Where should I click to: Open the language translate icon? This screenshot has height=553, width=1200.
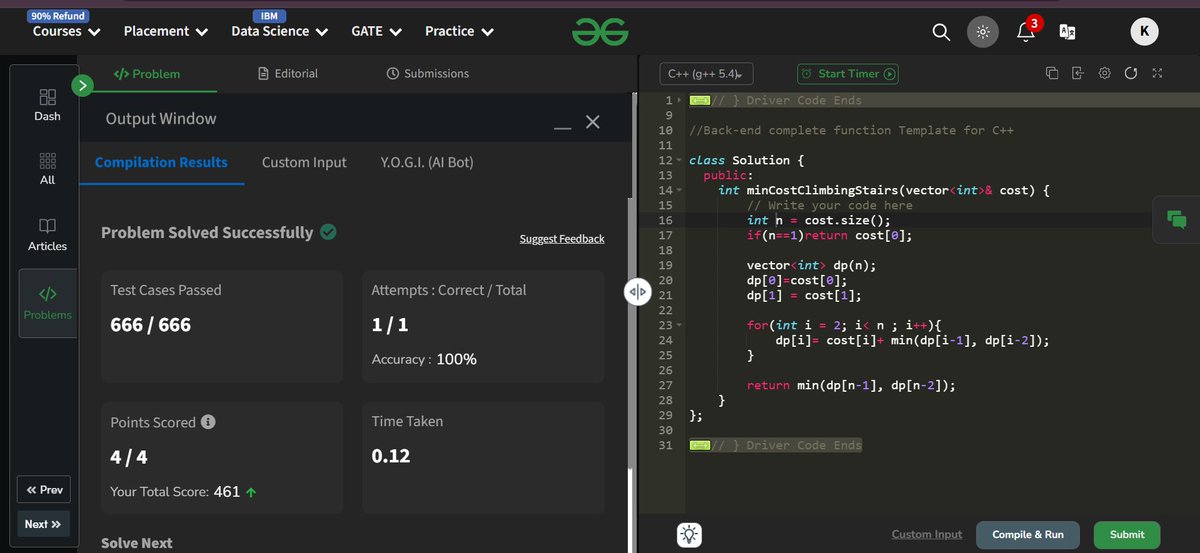click(1068, 32)
